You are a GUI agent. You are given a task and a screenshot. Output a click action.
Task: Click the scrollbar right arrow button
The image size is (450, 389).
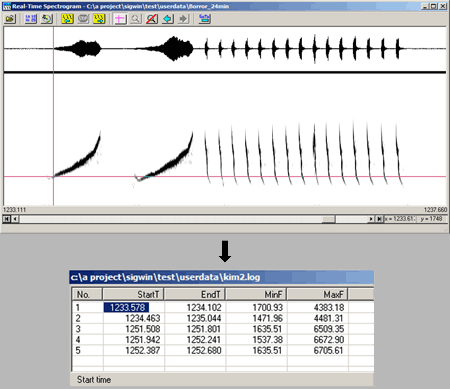coord(371,219)
